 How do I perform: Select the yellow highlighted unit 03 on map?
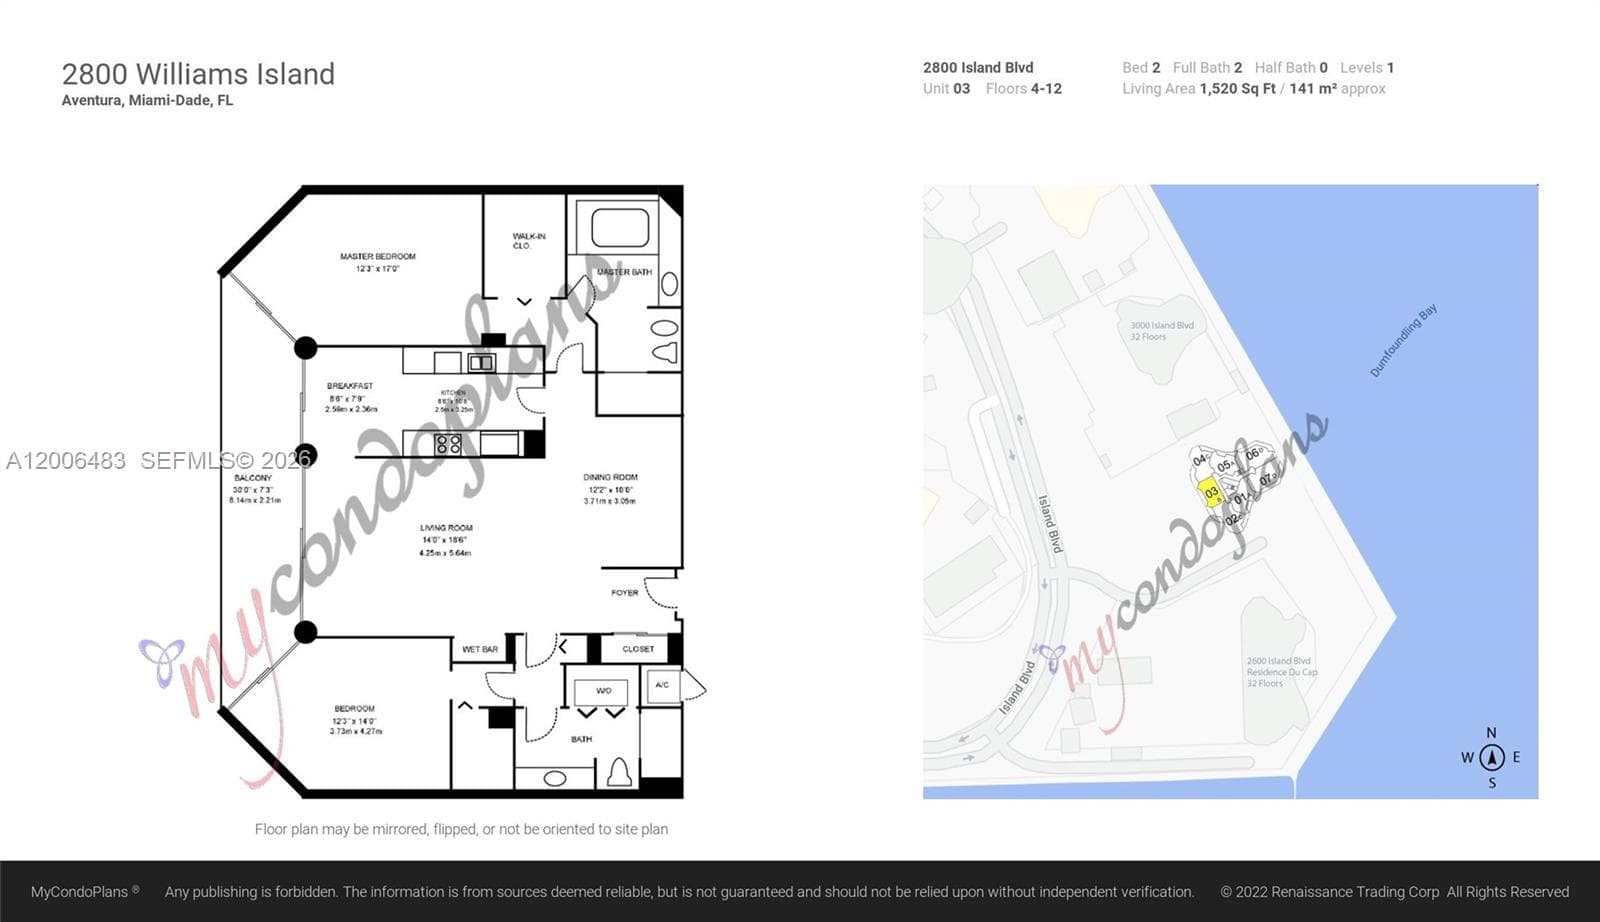click(1211, 492)
